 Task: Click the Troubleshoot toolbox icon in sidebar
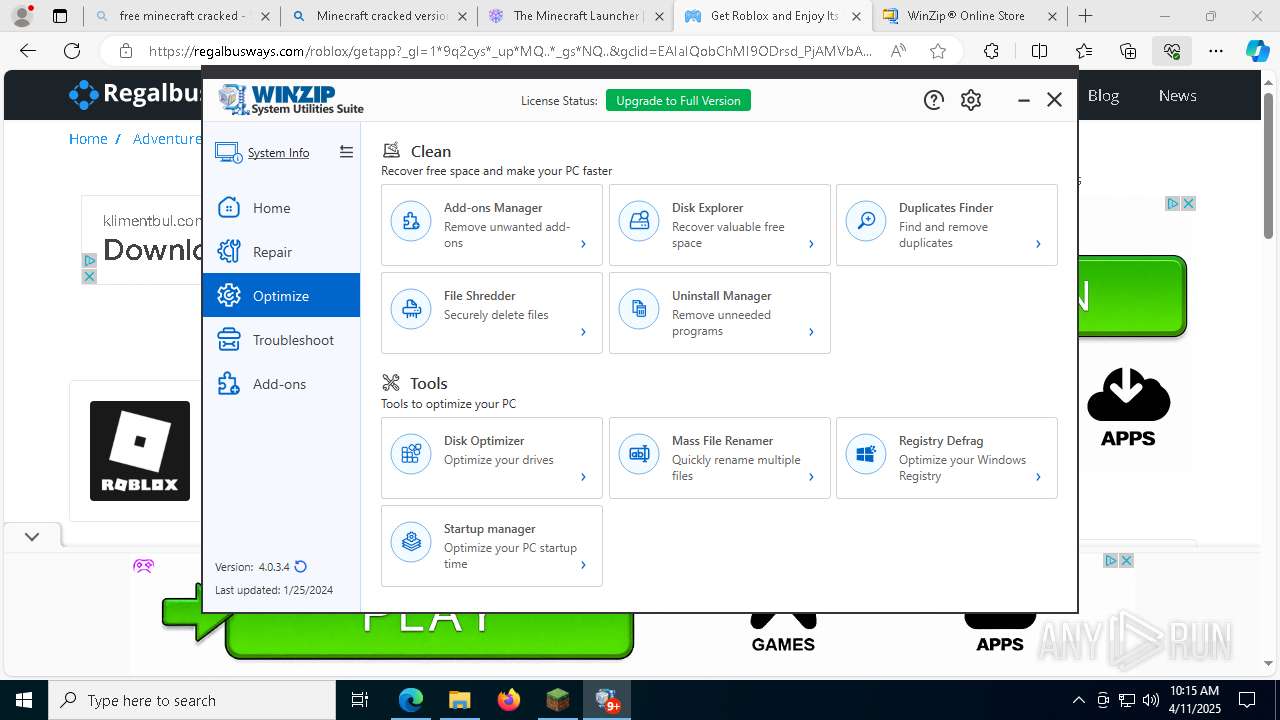coord(229,339)
